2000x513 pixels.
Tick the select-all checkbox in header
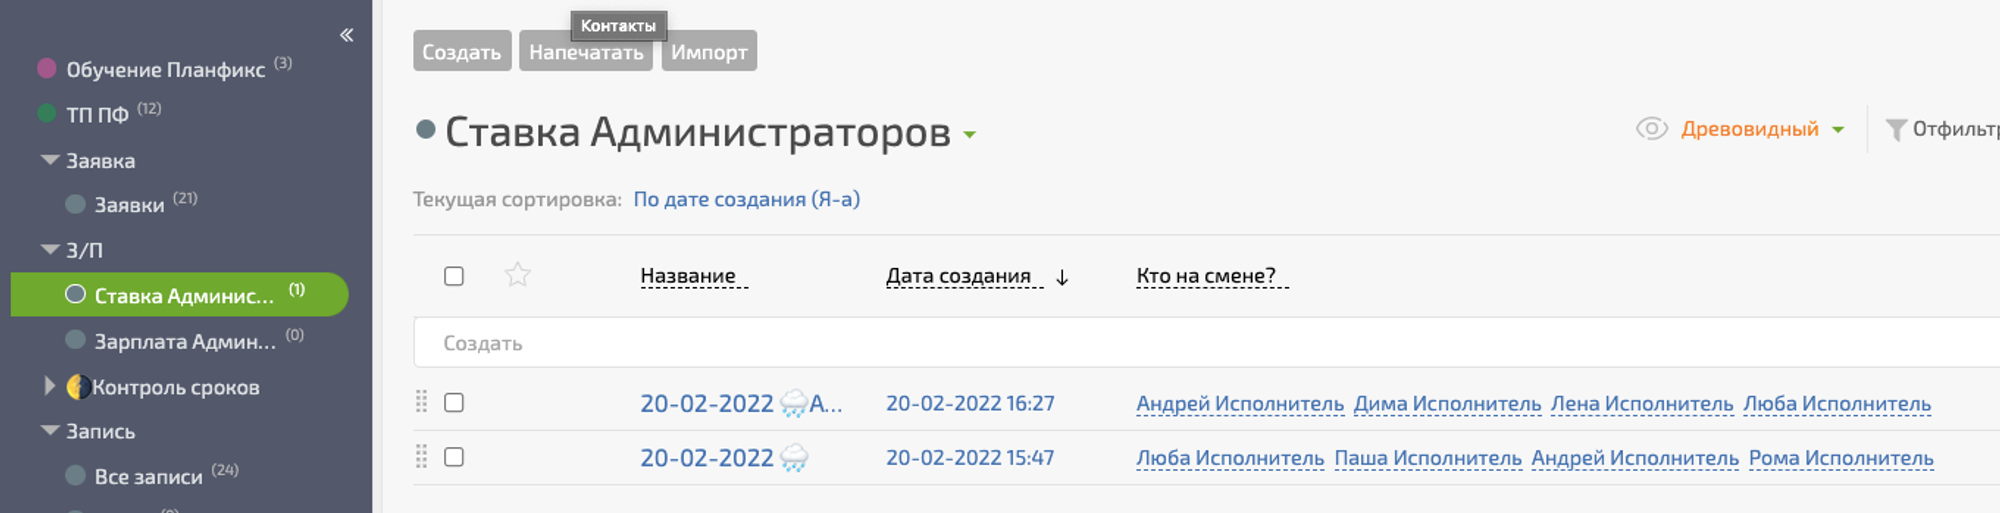pyautogui.click(x=454, y=276)
